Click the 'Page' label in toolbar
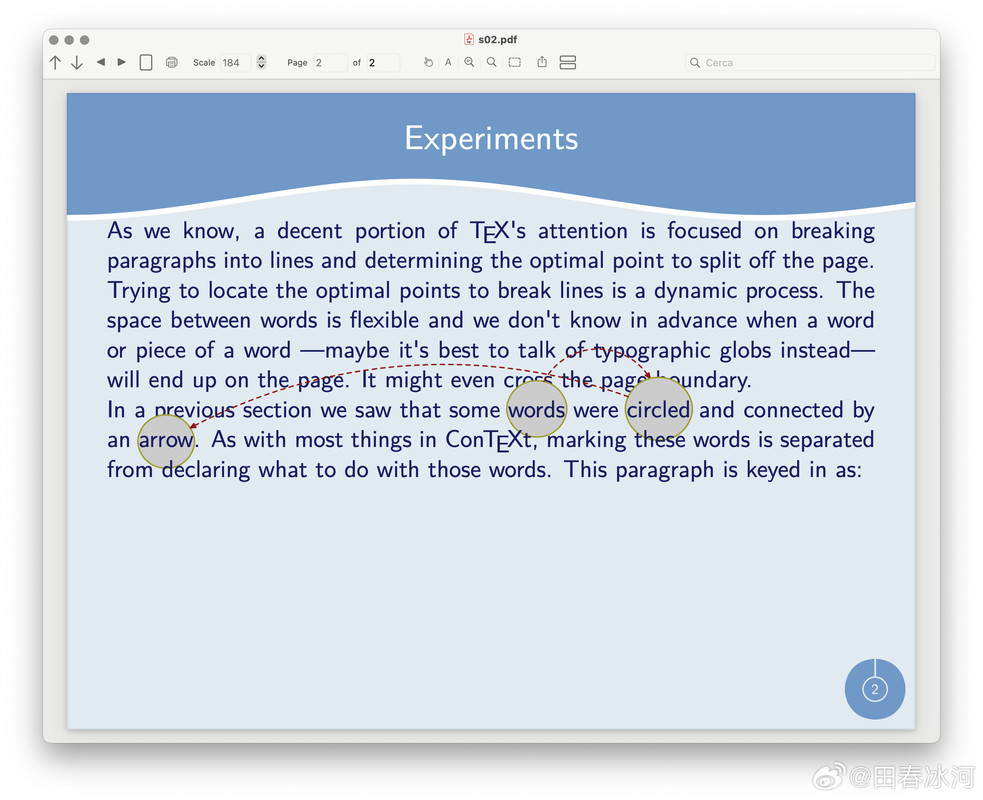Image resolution: width=983 pixels, height=800 pixels. (297, 63)
